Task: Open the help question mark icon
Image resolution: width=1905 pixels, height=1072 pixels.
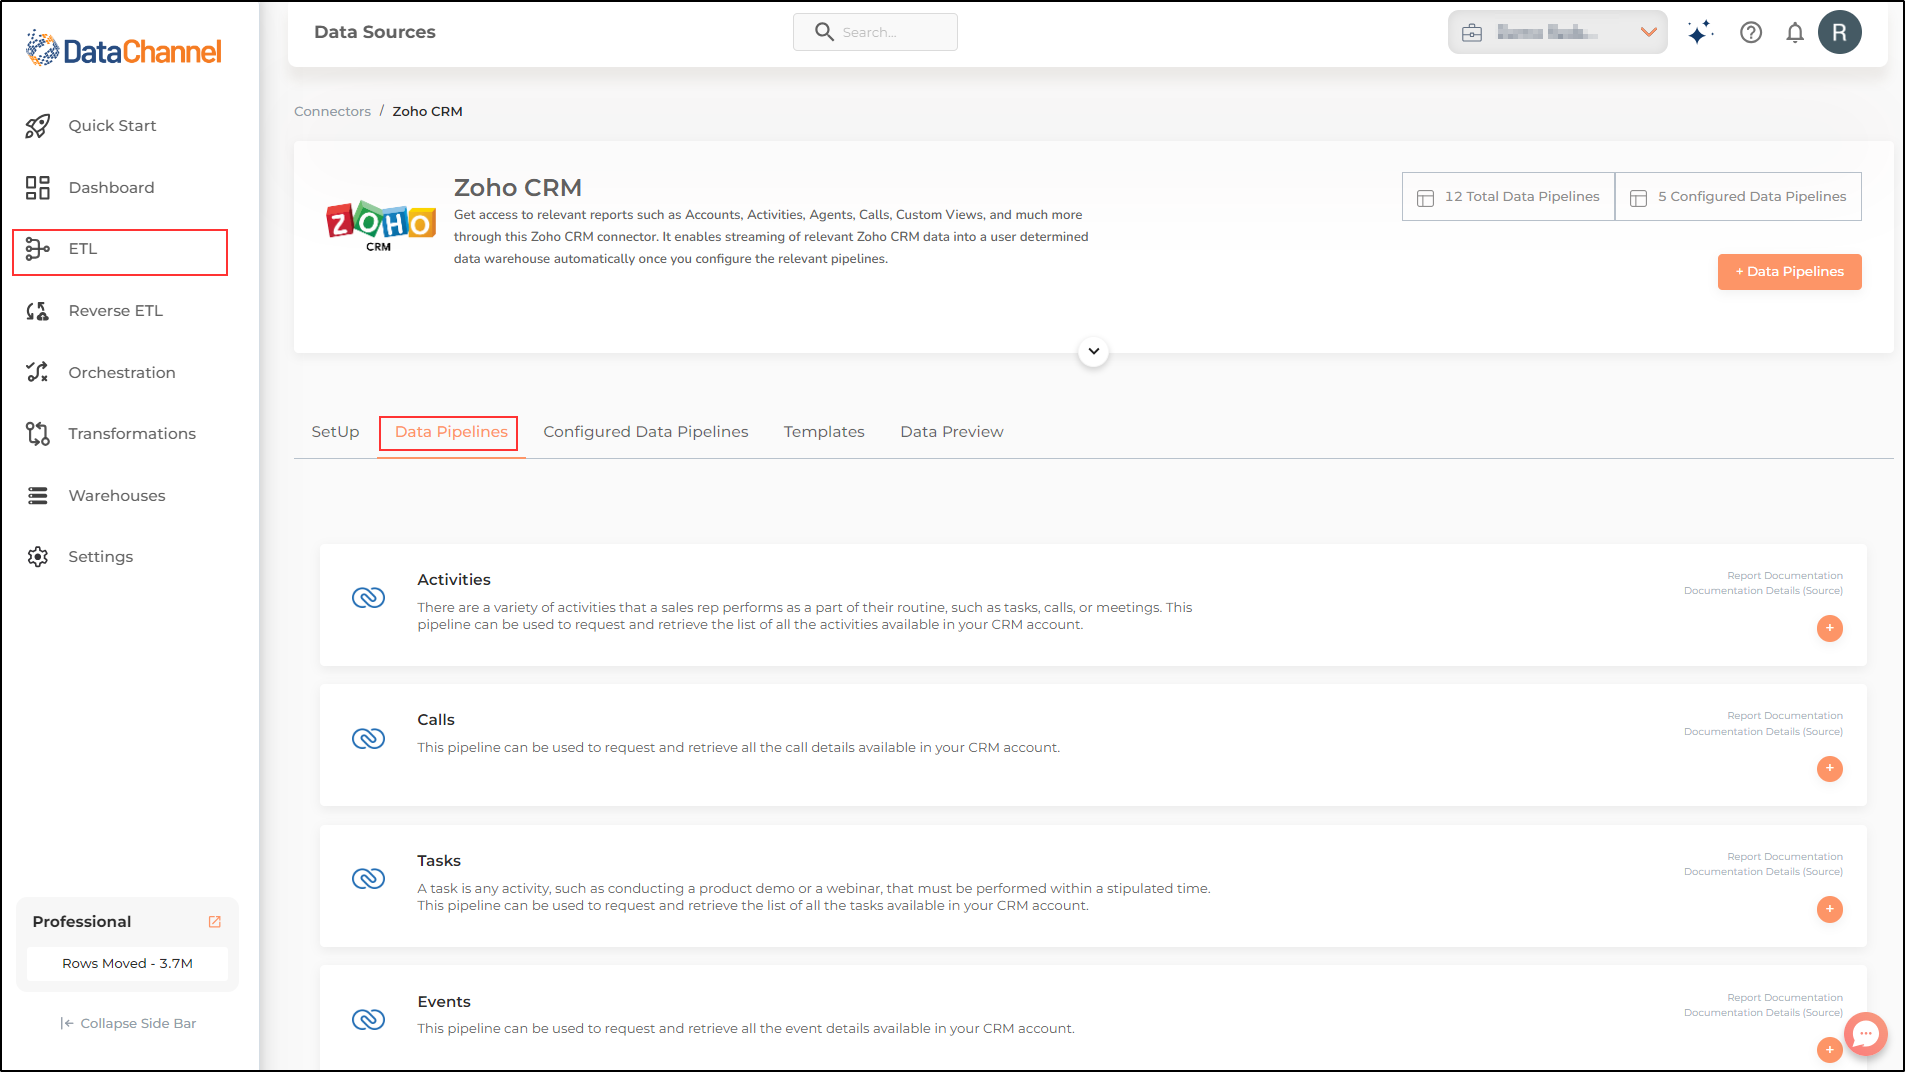Action: click(x=1751, y=32)
